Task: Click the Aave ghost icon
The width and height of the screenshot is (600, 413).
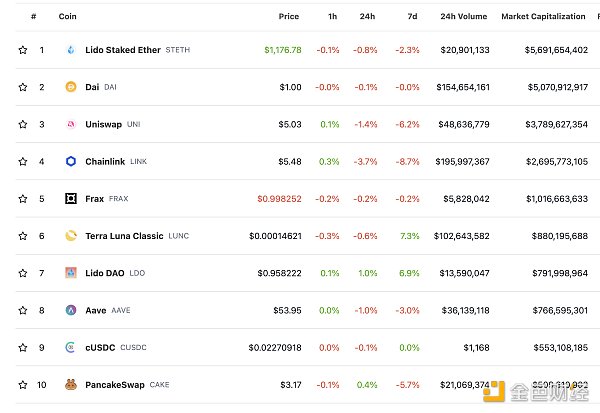Action: [x=71, y=310]
